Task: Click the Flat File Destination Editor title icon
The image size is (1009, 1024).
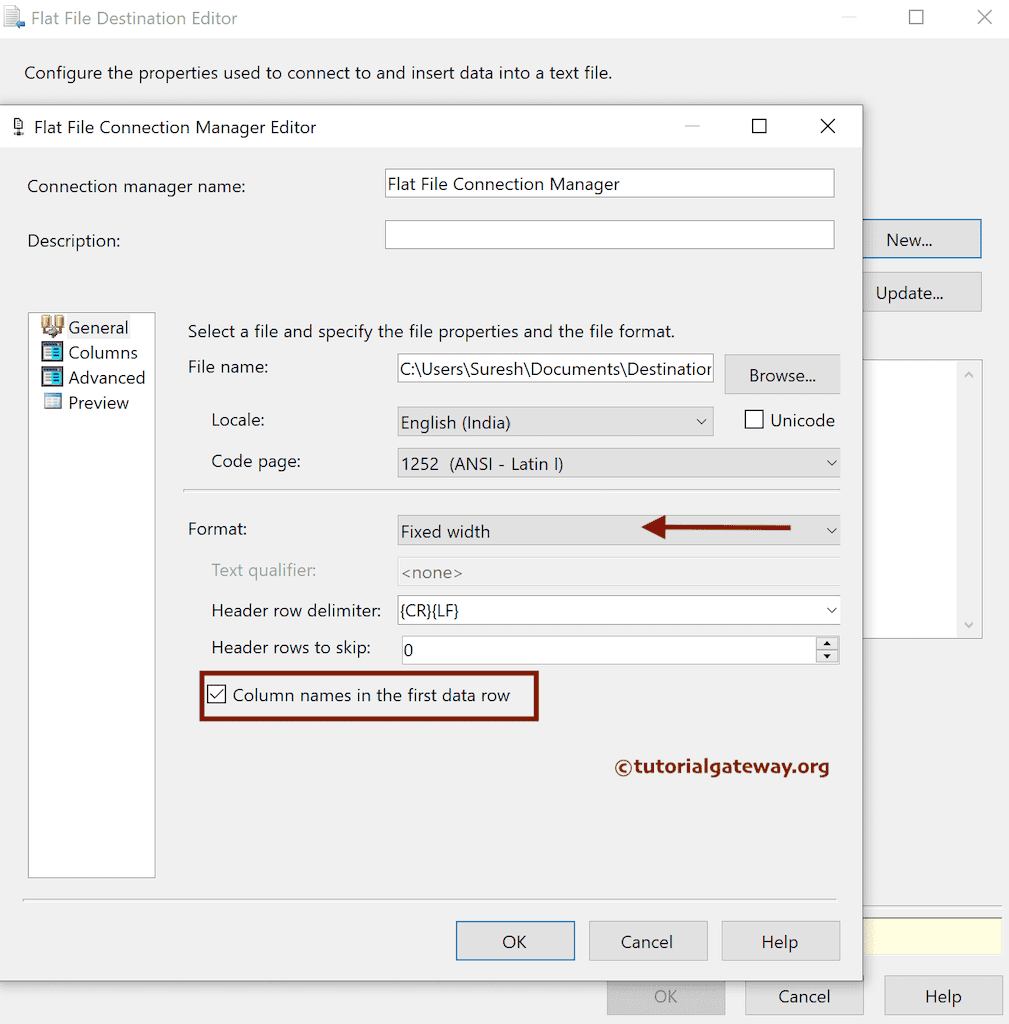Action: coord(13,17)
